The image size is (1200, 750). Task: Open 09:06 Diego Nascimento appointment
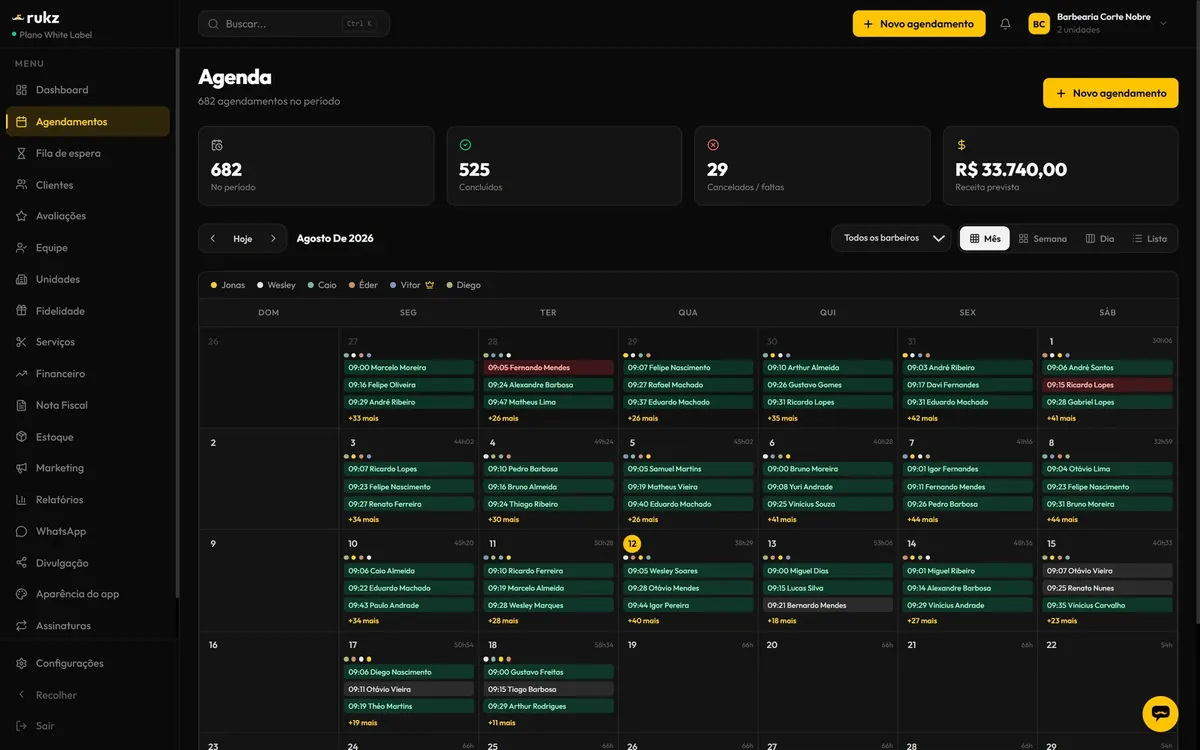tap(410, 672)
